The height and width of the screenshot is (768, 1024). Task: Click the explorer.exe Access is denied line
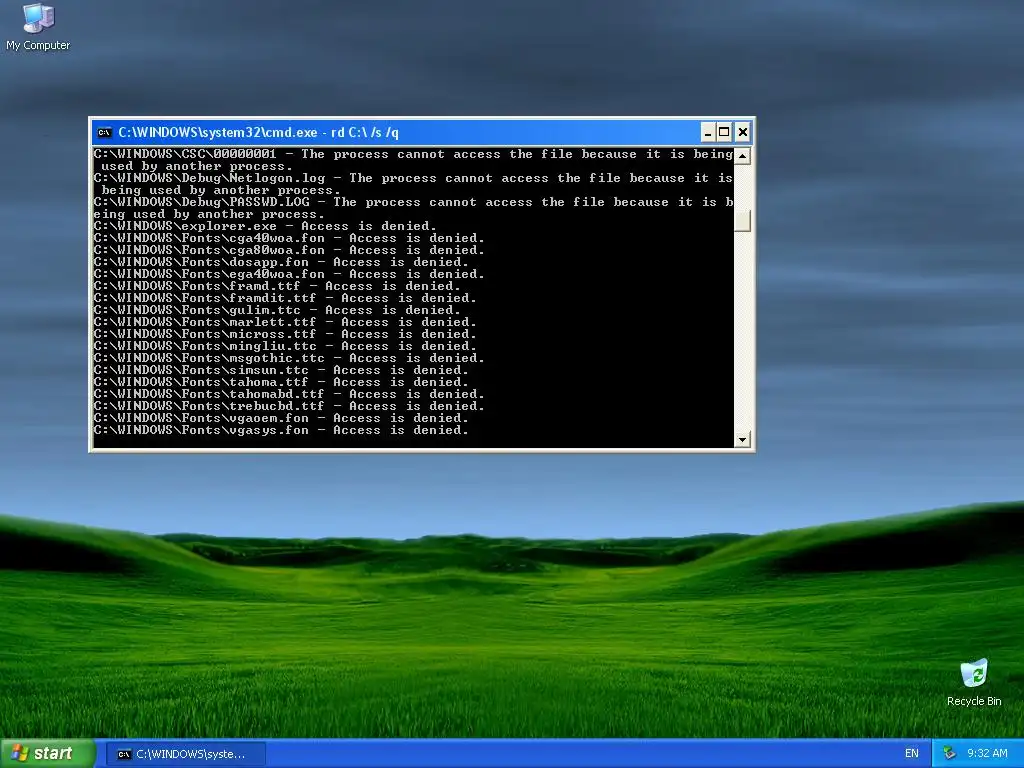[265, 226]
